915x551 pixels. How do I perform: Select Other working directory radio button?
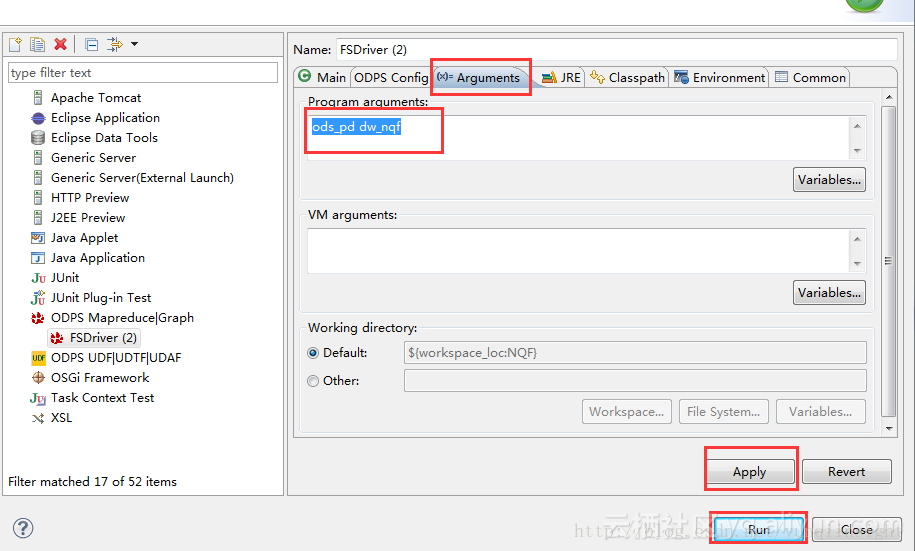click(313, 381)
